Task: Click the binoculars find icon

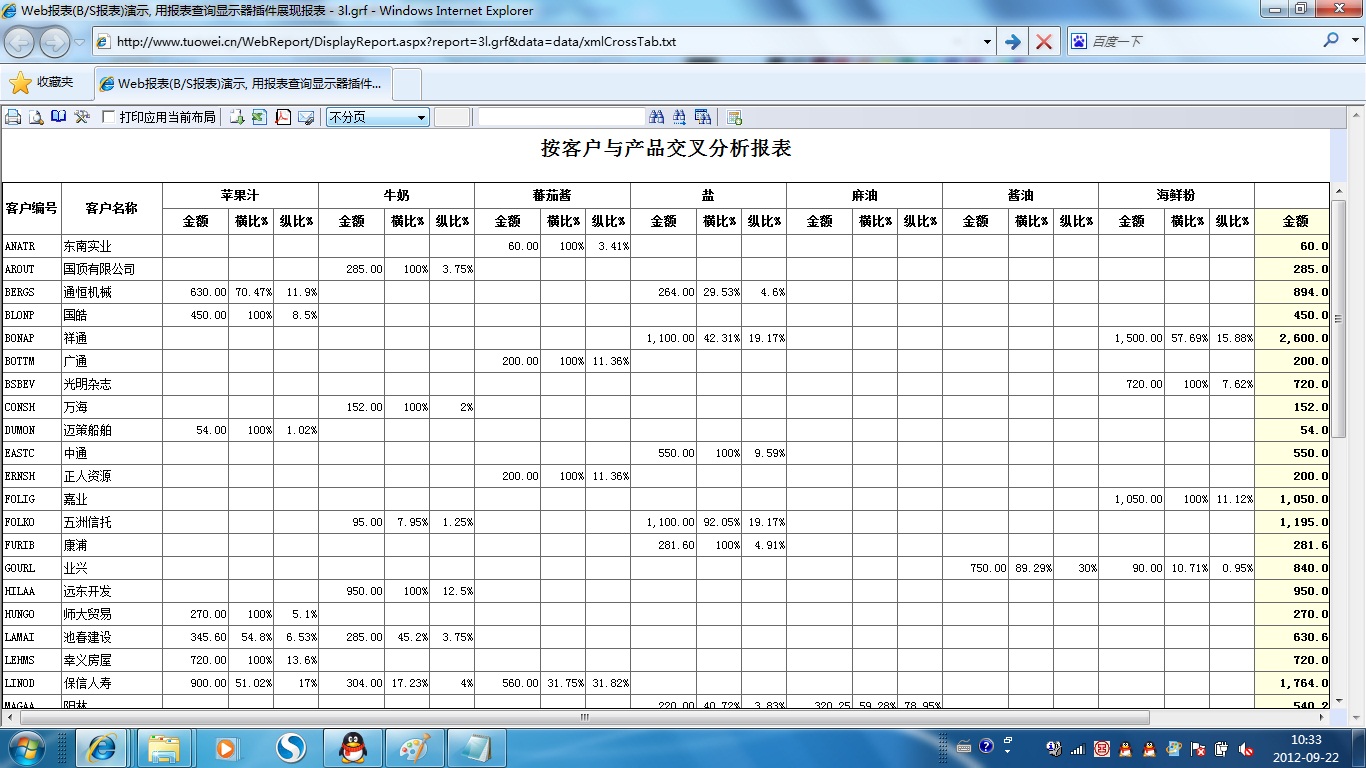Action: [657, 117]
